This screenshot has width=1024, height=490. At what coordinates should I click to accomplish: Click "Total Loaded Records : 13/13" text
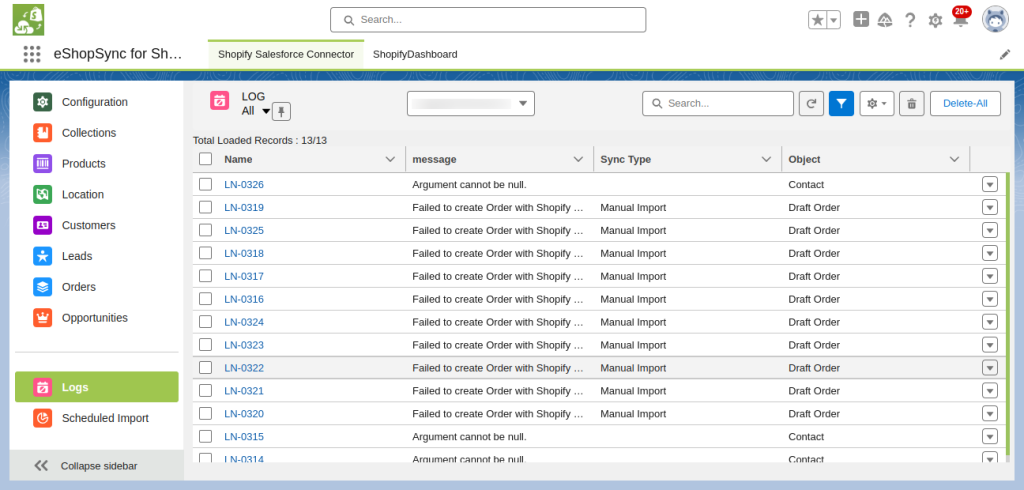260,140
